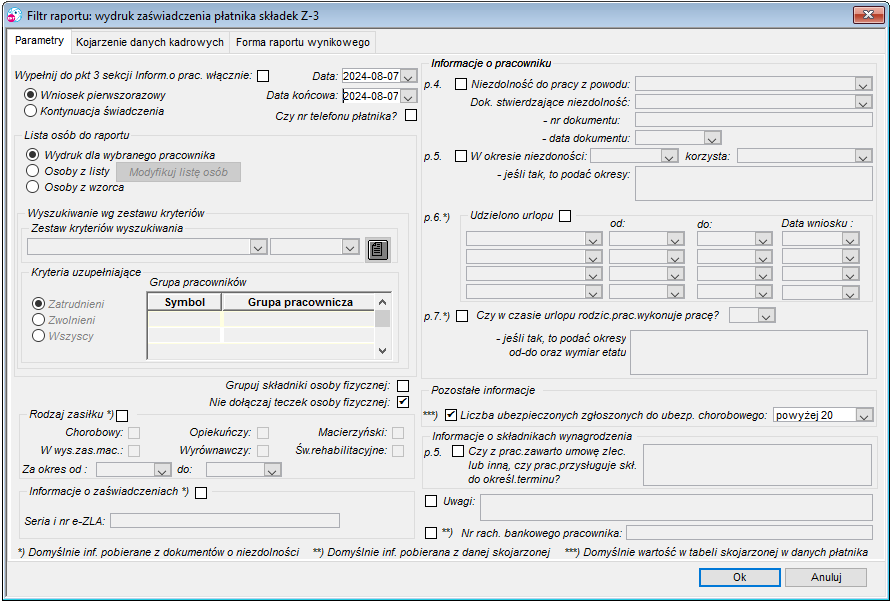891x604 pixels.
Task: Uncheck Nie dołączaj teczek osoby fizycznej
Action: click(403, 402)
